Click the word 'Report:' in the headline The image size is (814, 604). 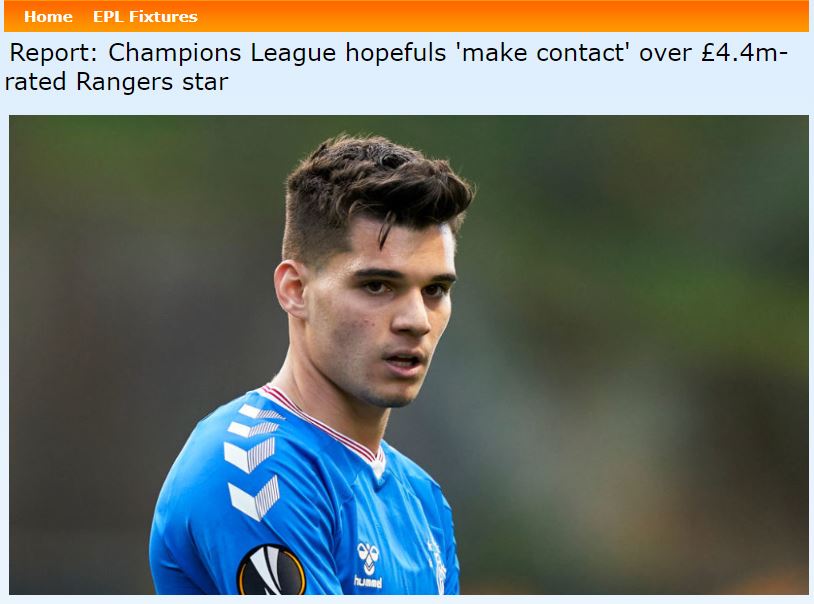53,53
